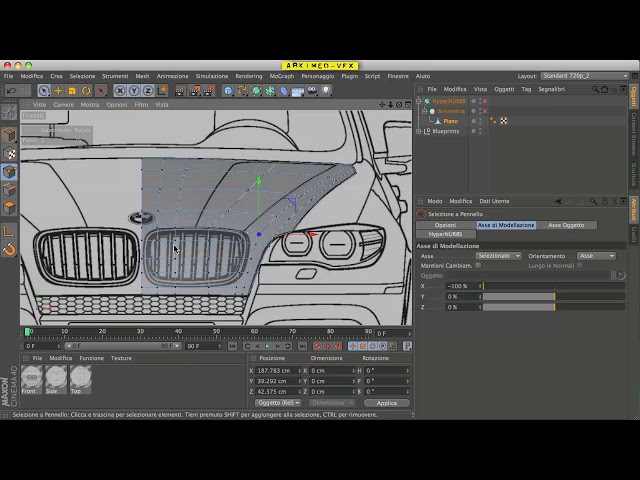Screen dimensions: 640x480
Task: Activate Edges mode icon
Action: [x=9, y=190]
